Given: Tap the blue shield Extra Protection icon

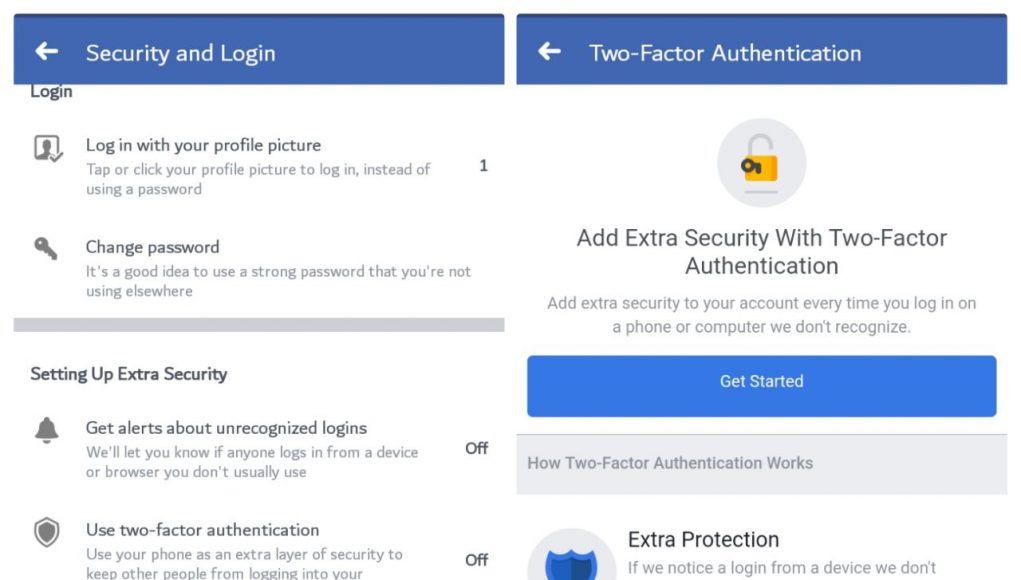Looking at the screenshot, I should (572, 557).
